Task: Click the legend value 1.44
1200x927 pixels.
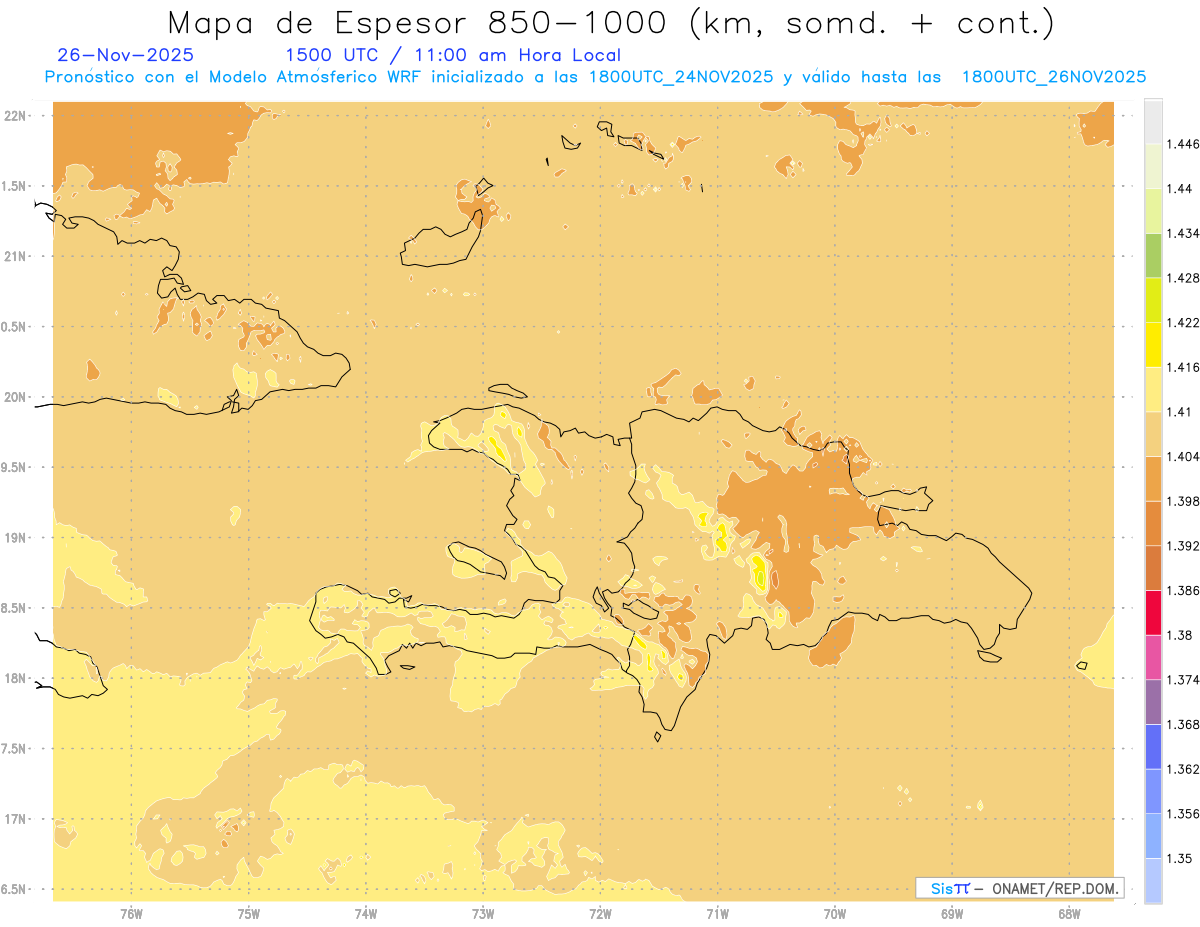Action: tap(1181, 189)
